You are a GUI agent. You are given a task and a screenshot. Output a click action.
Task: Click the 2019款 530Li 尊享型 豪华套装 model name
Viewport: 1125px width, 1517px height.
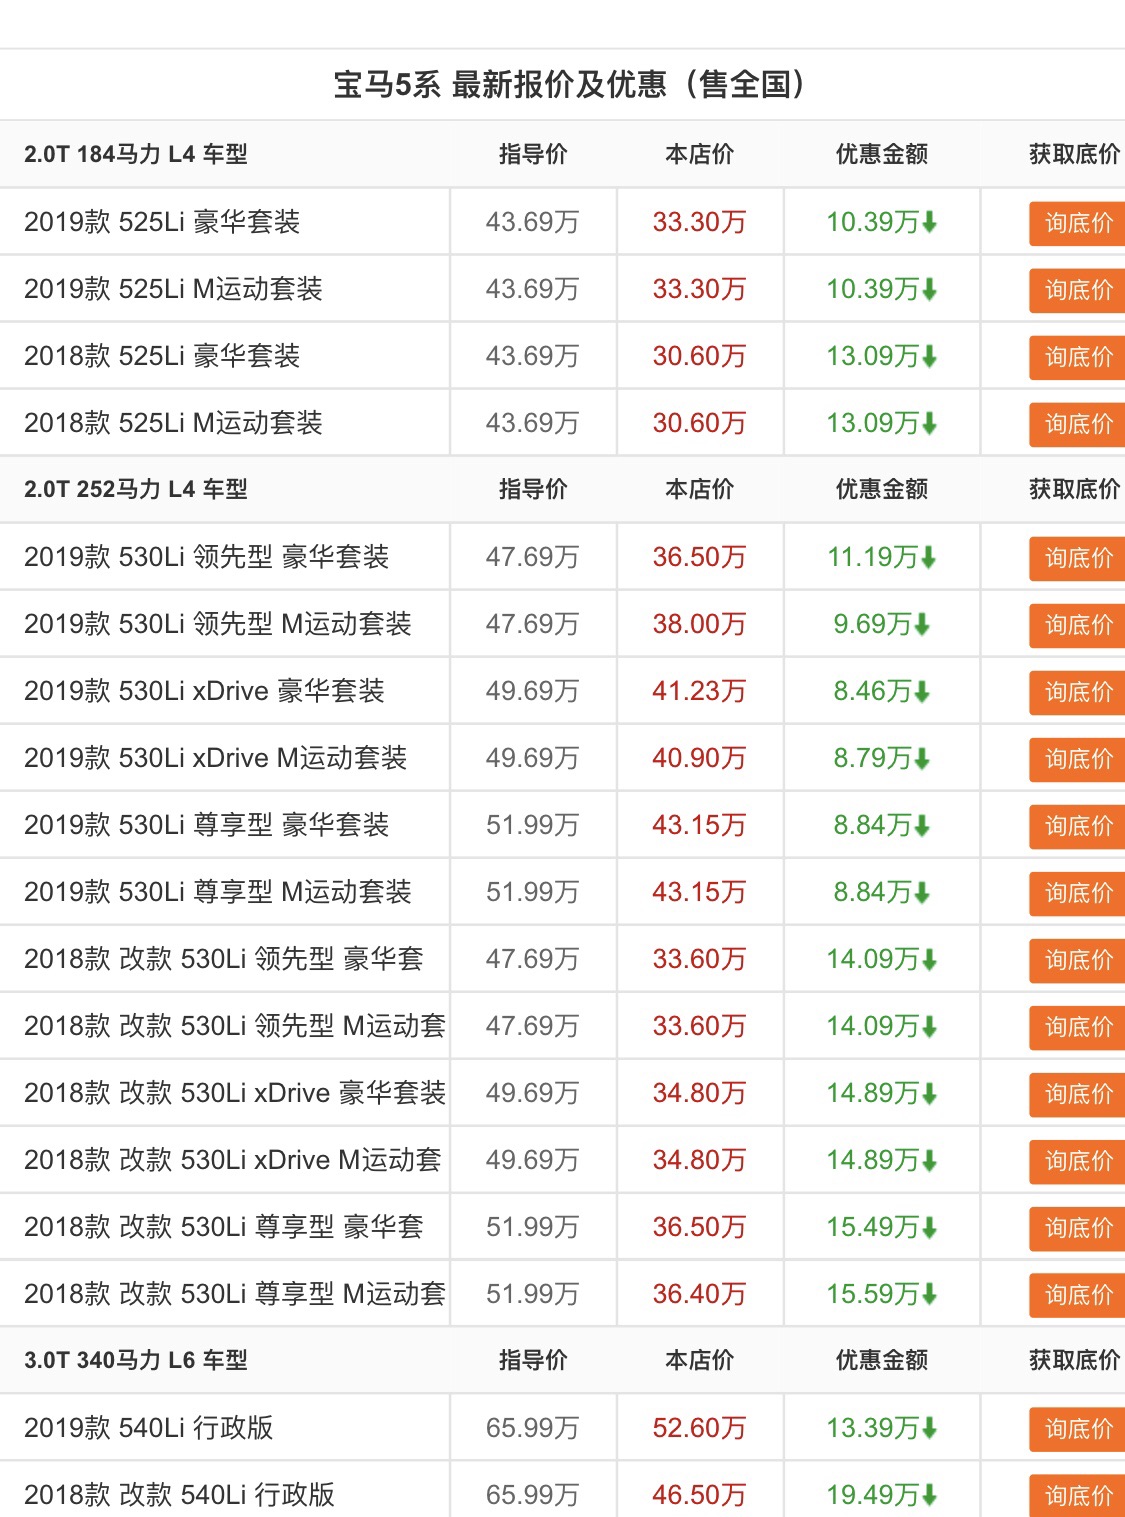[x=207, y=825]
